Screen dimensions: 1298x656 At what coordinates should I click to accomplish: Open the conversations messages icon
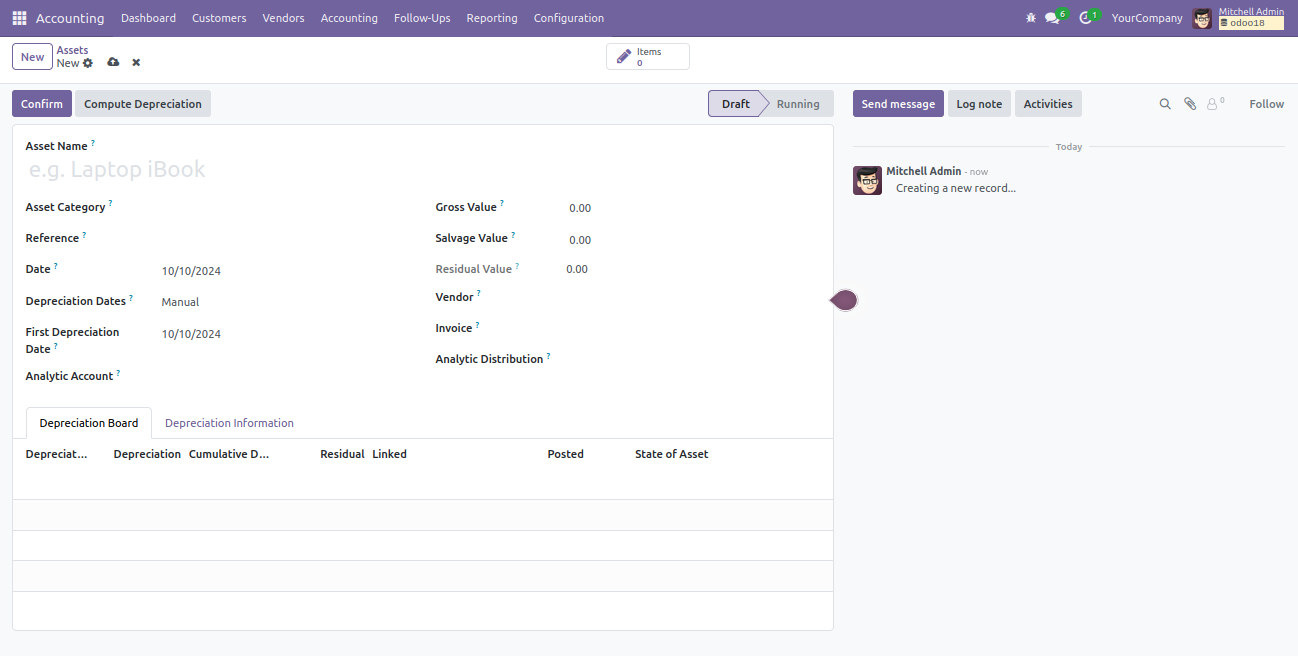click(1052, 18)
